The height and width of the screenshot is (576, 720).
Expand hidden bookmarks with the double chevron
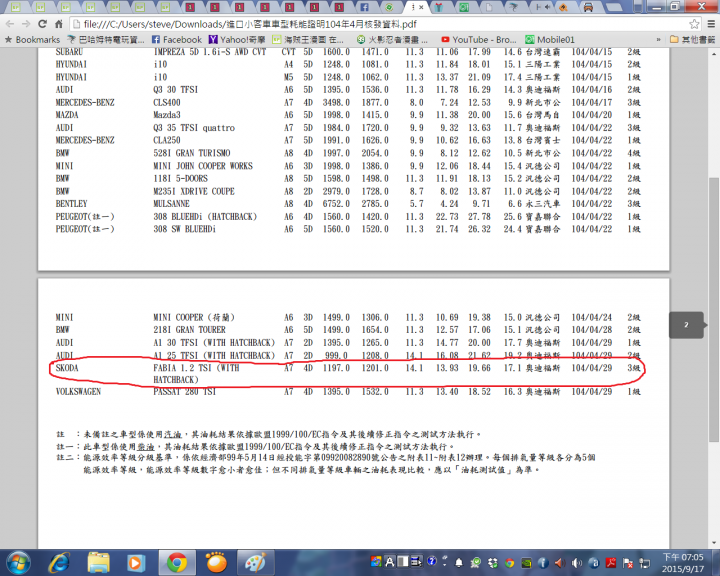658,40
